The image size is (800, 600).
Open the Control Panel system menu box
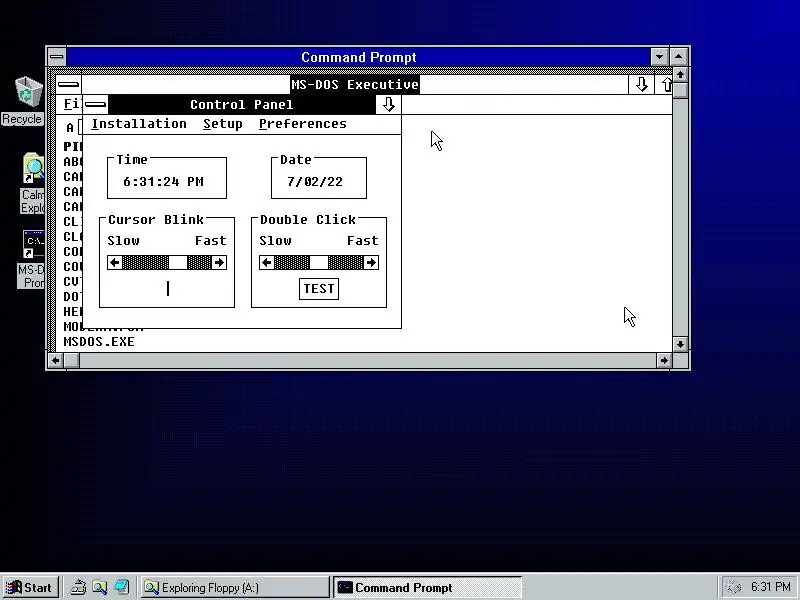[95, 105]
